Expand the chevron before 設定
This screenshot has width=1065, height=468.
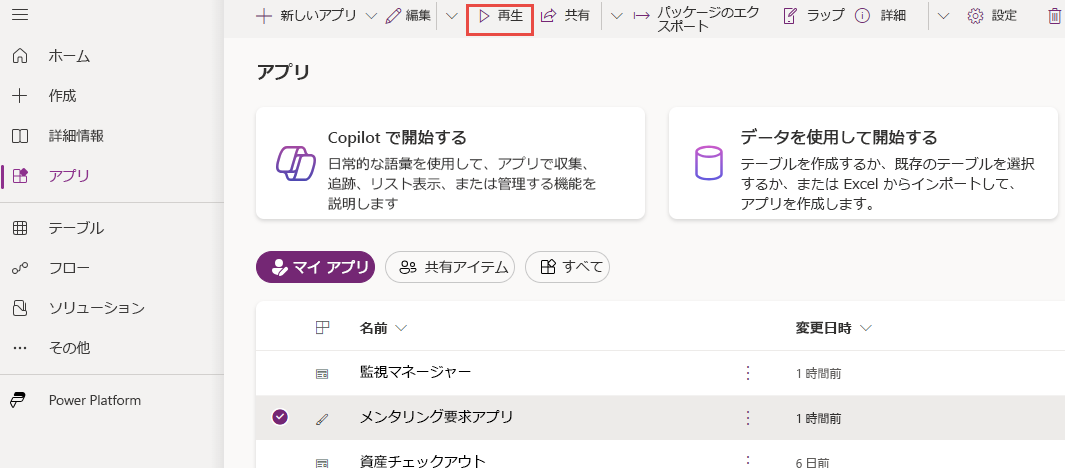[x=943, y=16]
